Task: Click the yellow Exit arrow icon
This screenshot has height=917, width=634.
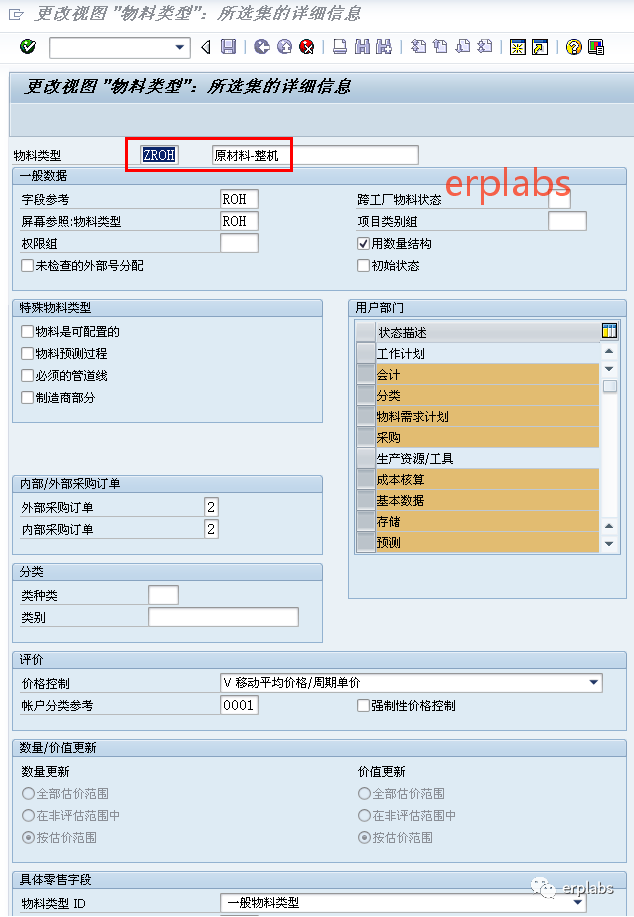Action: (x=284, y=47)
